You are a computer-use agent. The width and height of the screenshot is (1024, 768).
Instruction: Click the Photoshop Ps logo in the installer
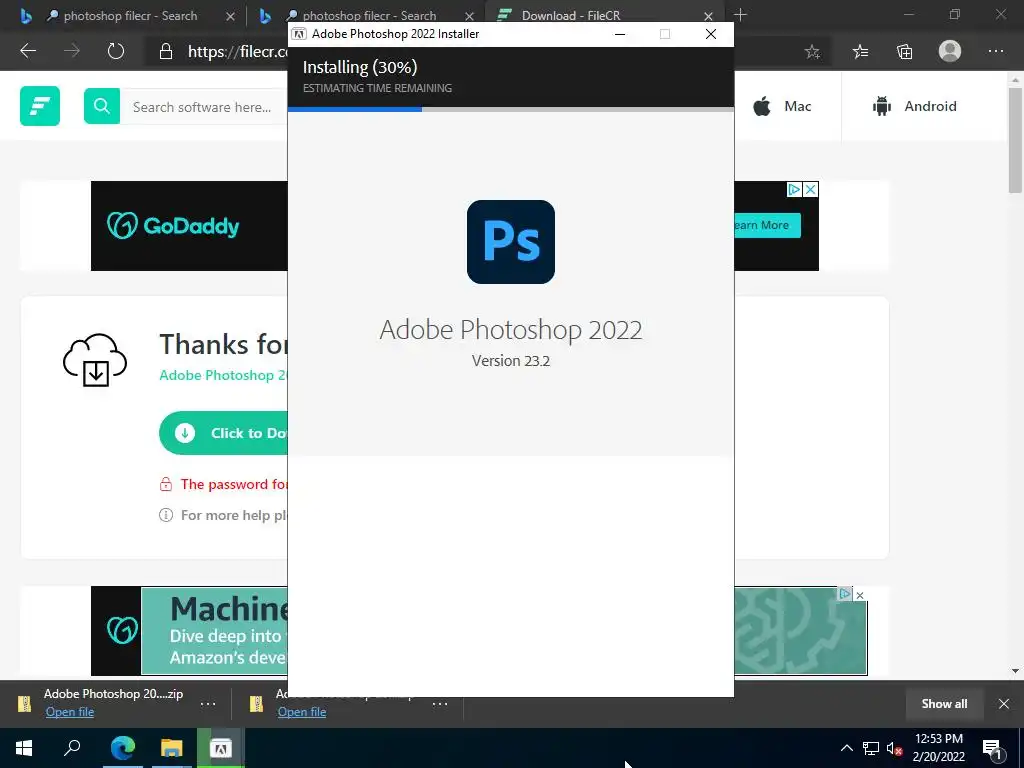pos(511,242)
